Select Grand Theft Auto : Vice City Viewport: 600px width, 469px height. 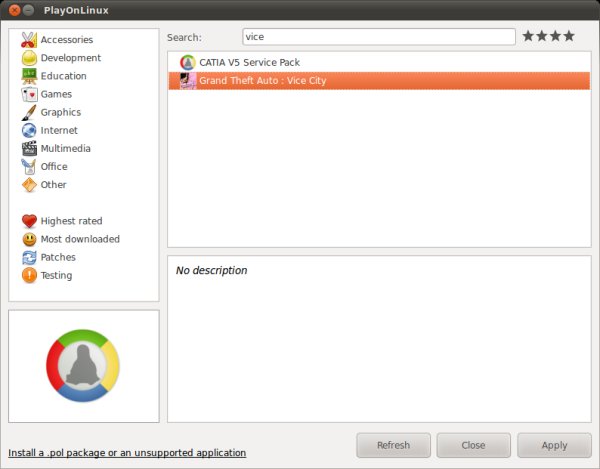(x=379, y=81)
